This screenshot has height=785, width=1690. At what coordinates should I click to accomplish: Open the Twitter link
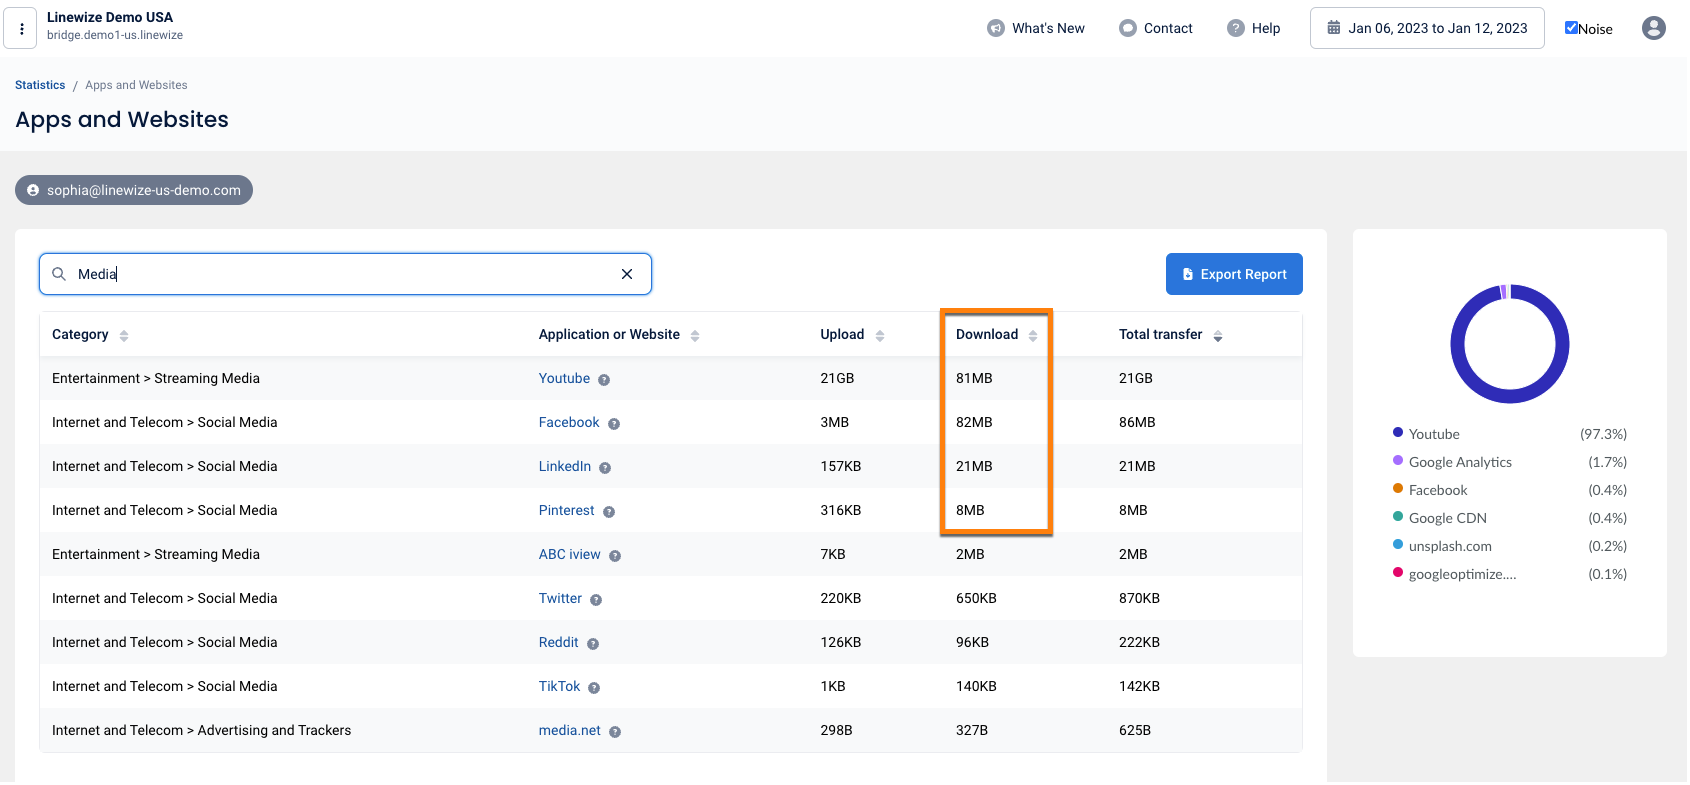point(560,598)
